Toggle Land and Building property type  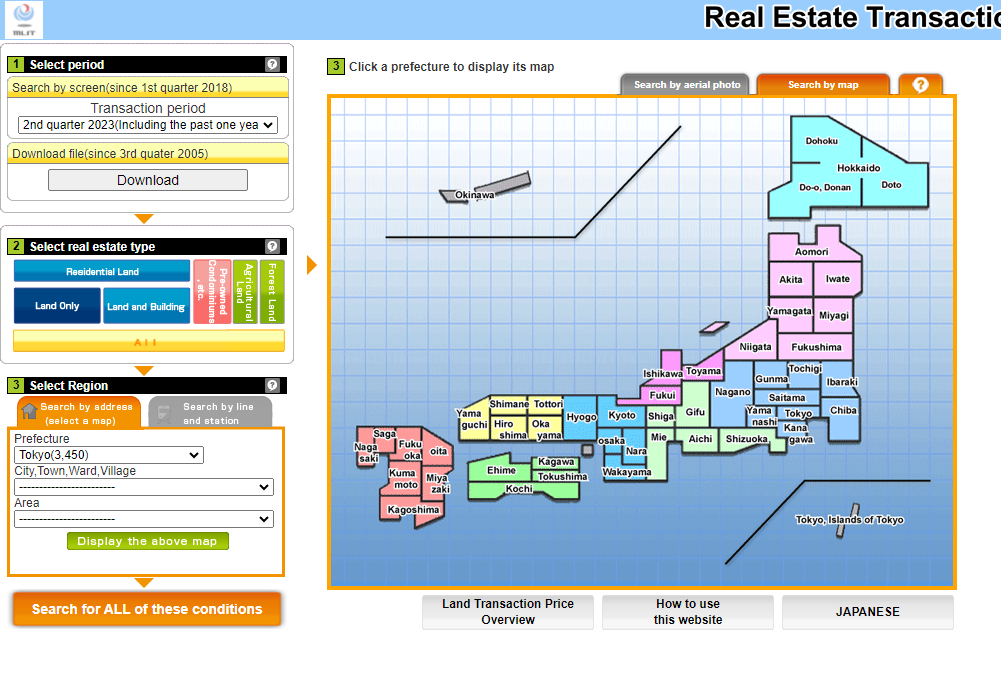coord(146,306)
